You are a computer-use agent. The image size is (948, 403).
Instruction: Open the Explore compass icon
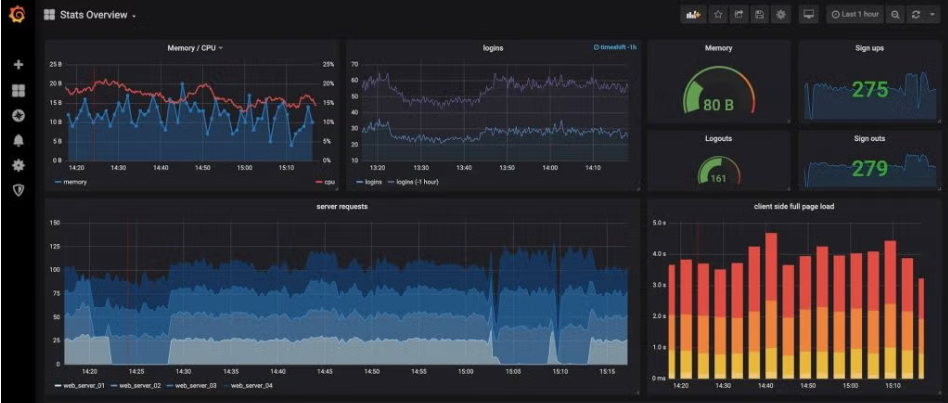coord(17,115)
